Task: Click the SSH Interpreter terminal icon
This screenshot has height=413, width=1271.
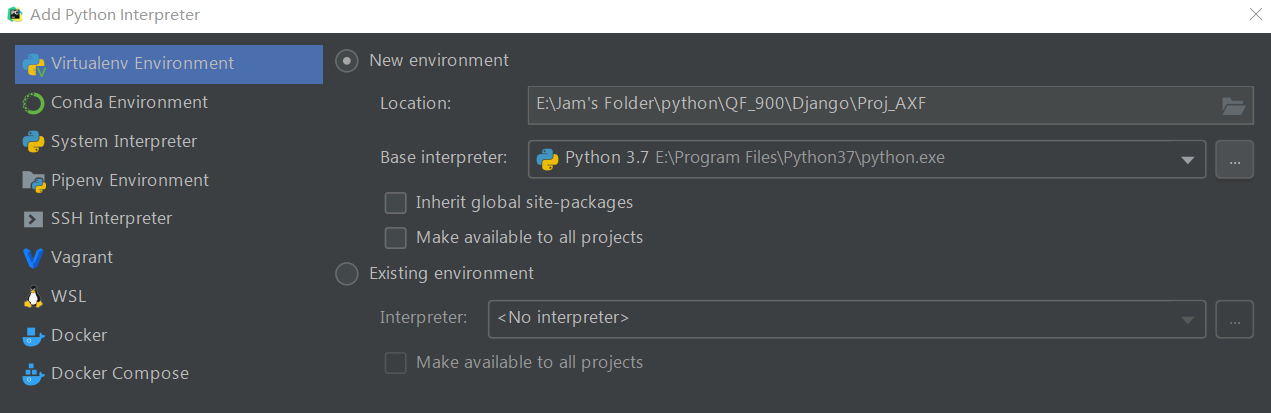Action: pos(33,219)
